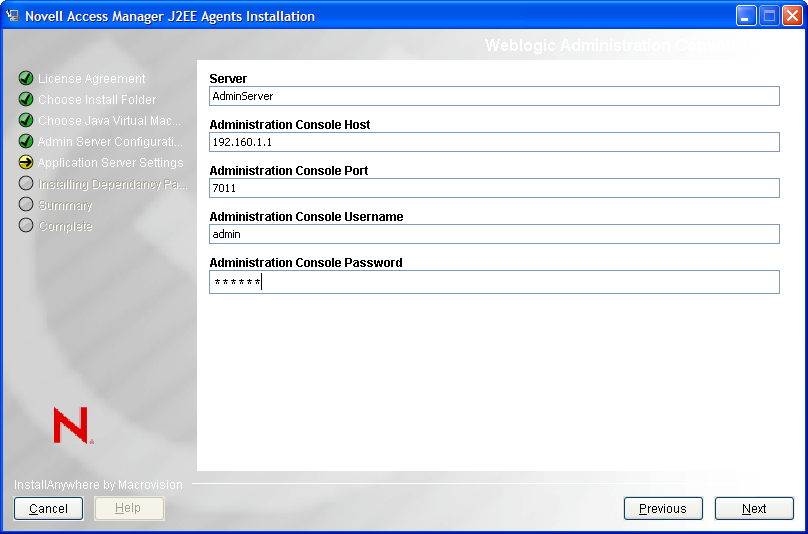808x534 pixels.
Task: Click the InstallAnywhere by Macrovision text
Action: click(98, 485)
